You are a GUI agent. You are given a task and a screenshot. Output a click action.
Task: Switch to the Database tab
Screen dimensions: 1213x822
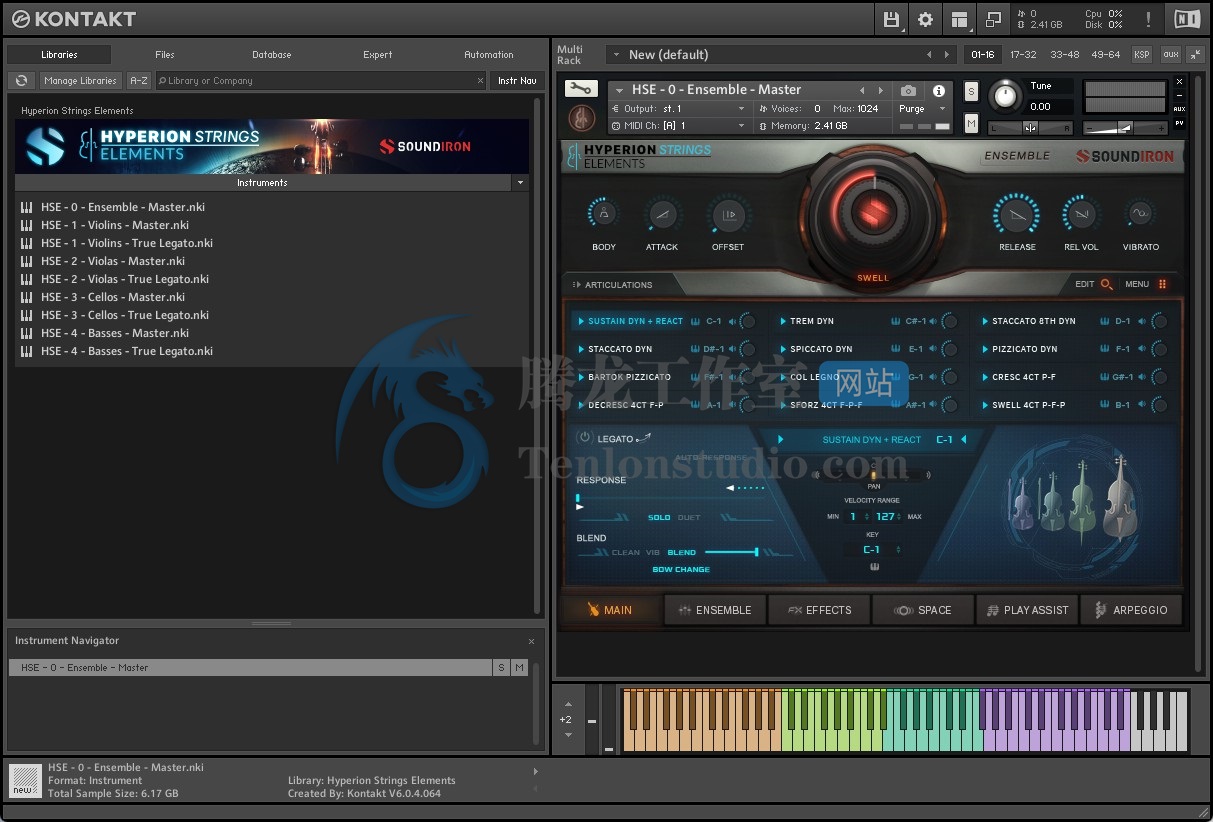tap(272, 55)
